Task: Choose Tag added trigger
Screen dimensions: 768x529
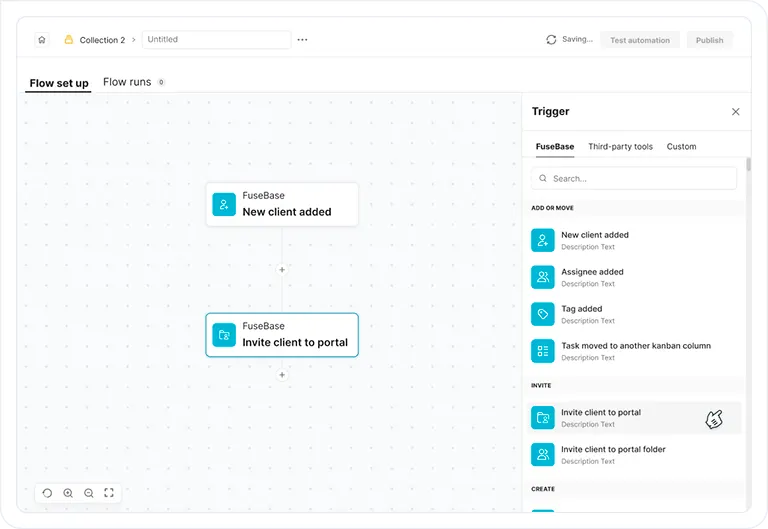Action: tap(634, 314)
